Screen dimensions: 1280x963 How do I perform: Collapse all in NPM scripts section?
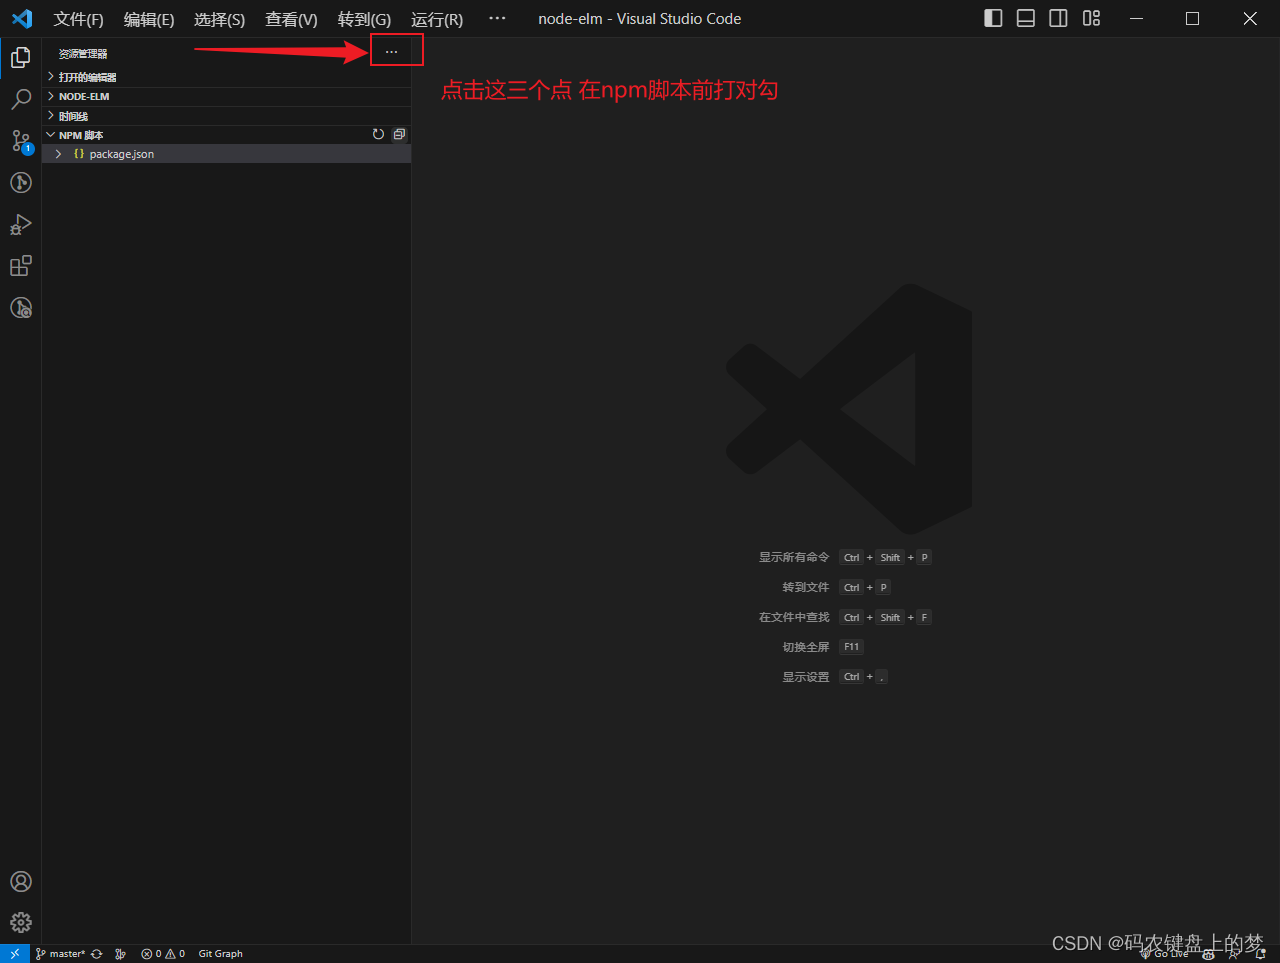point(399,134)
